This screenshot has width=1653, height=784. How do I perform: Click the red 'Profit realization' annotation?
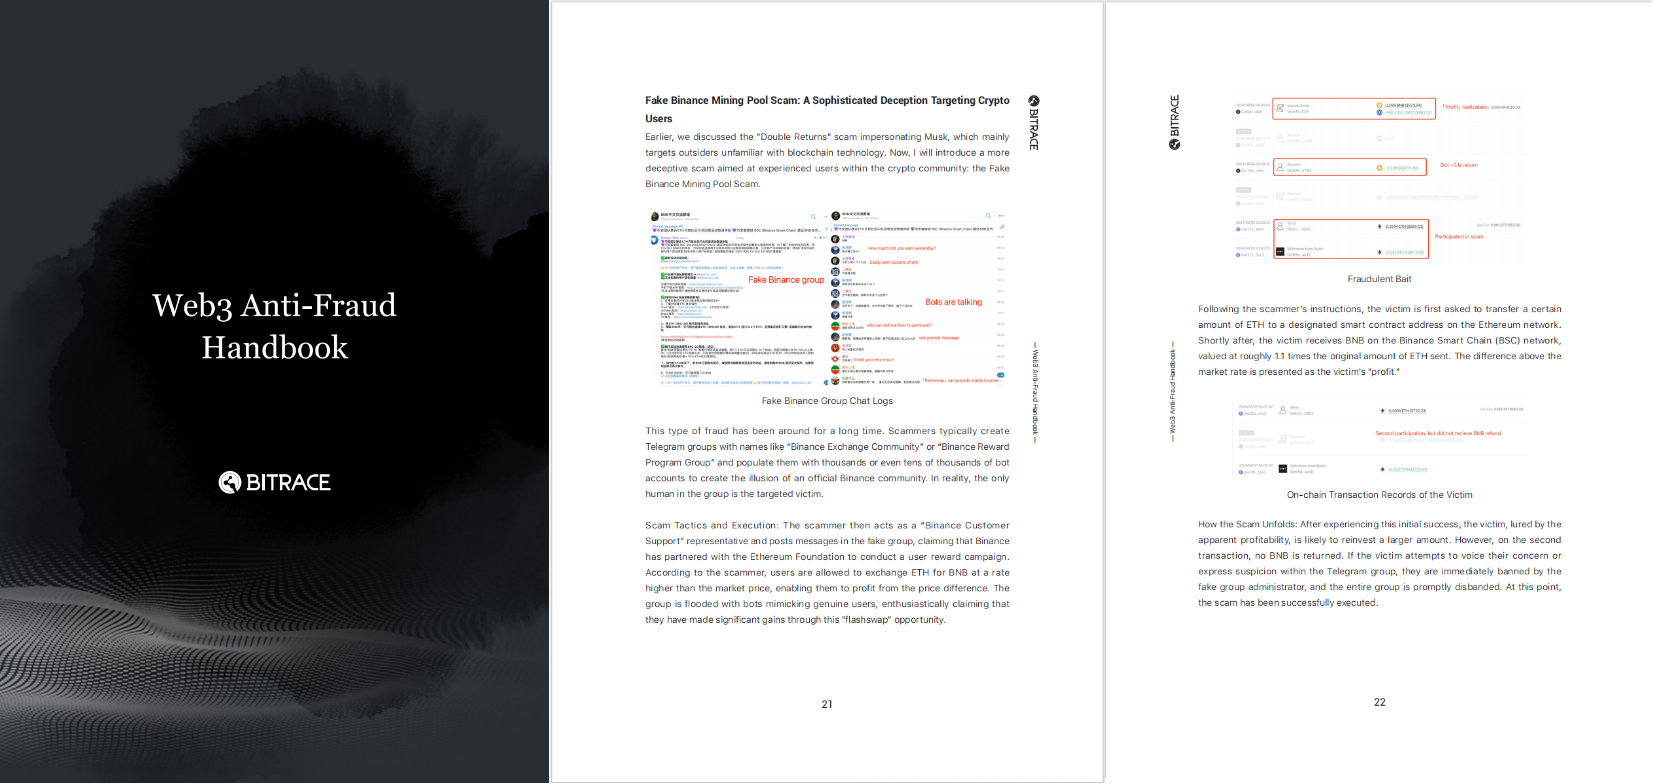click(1464, 107)
